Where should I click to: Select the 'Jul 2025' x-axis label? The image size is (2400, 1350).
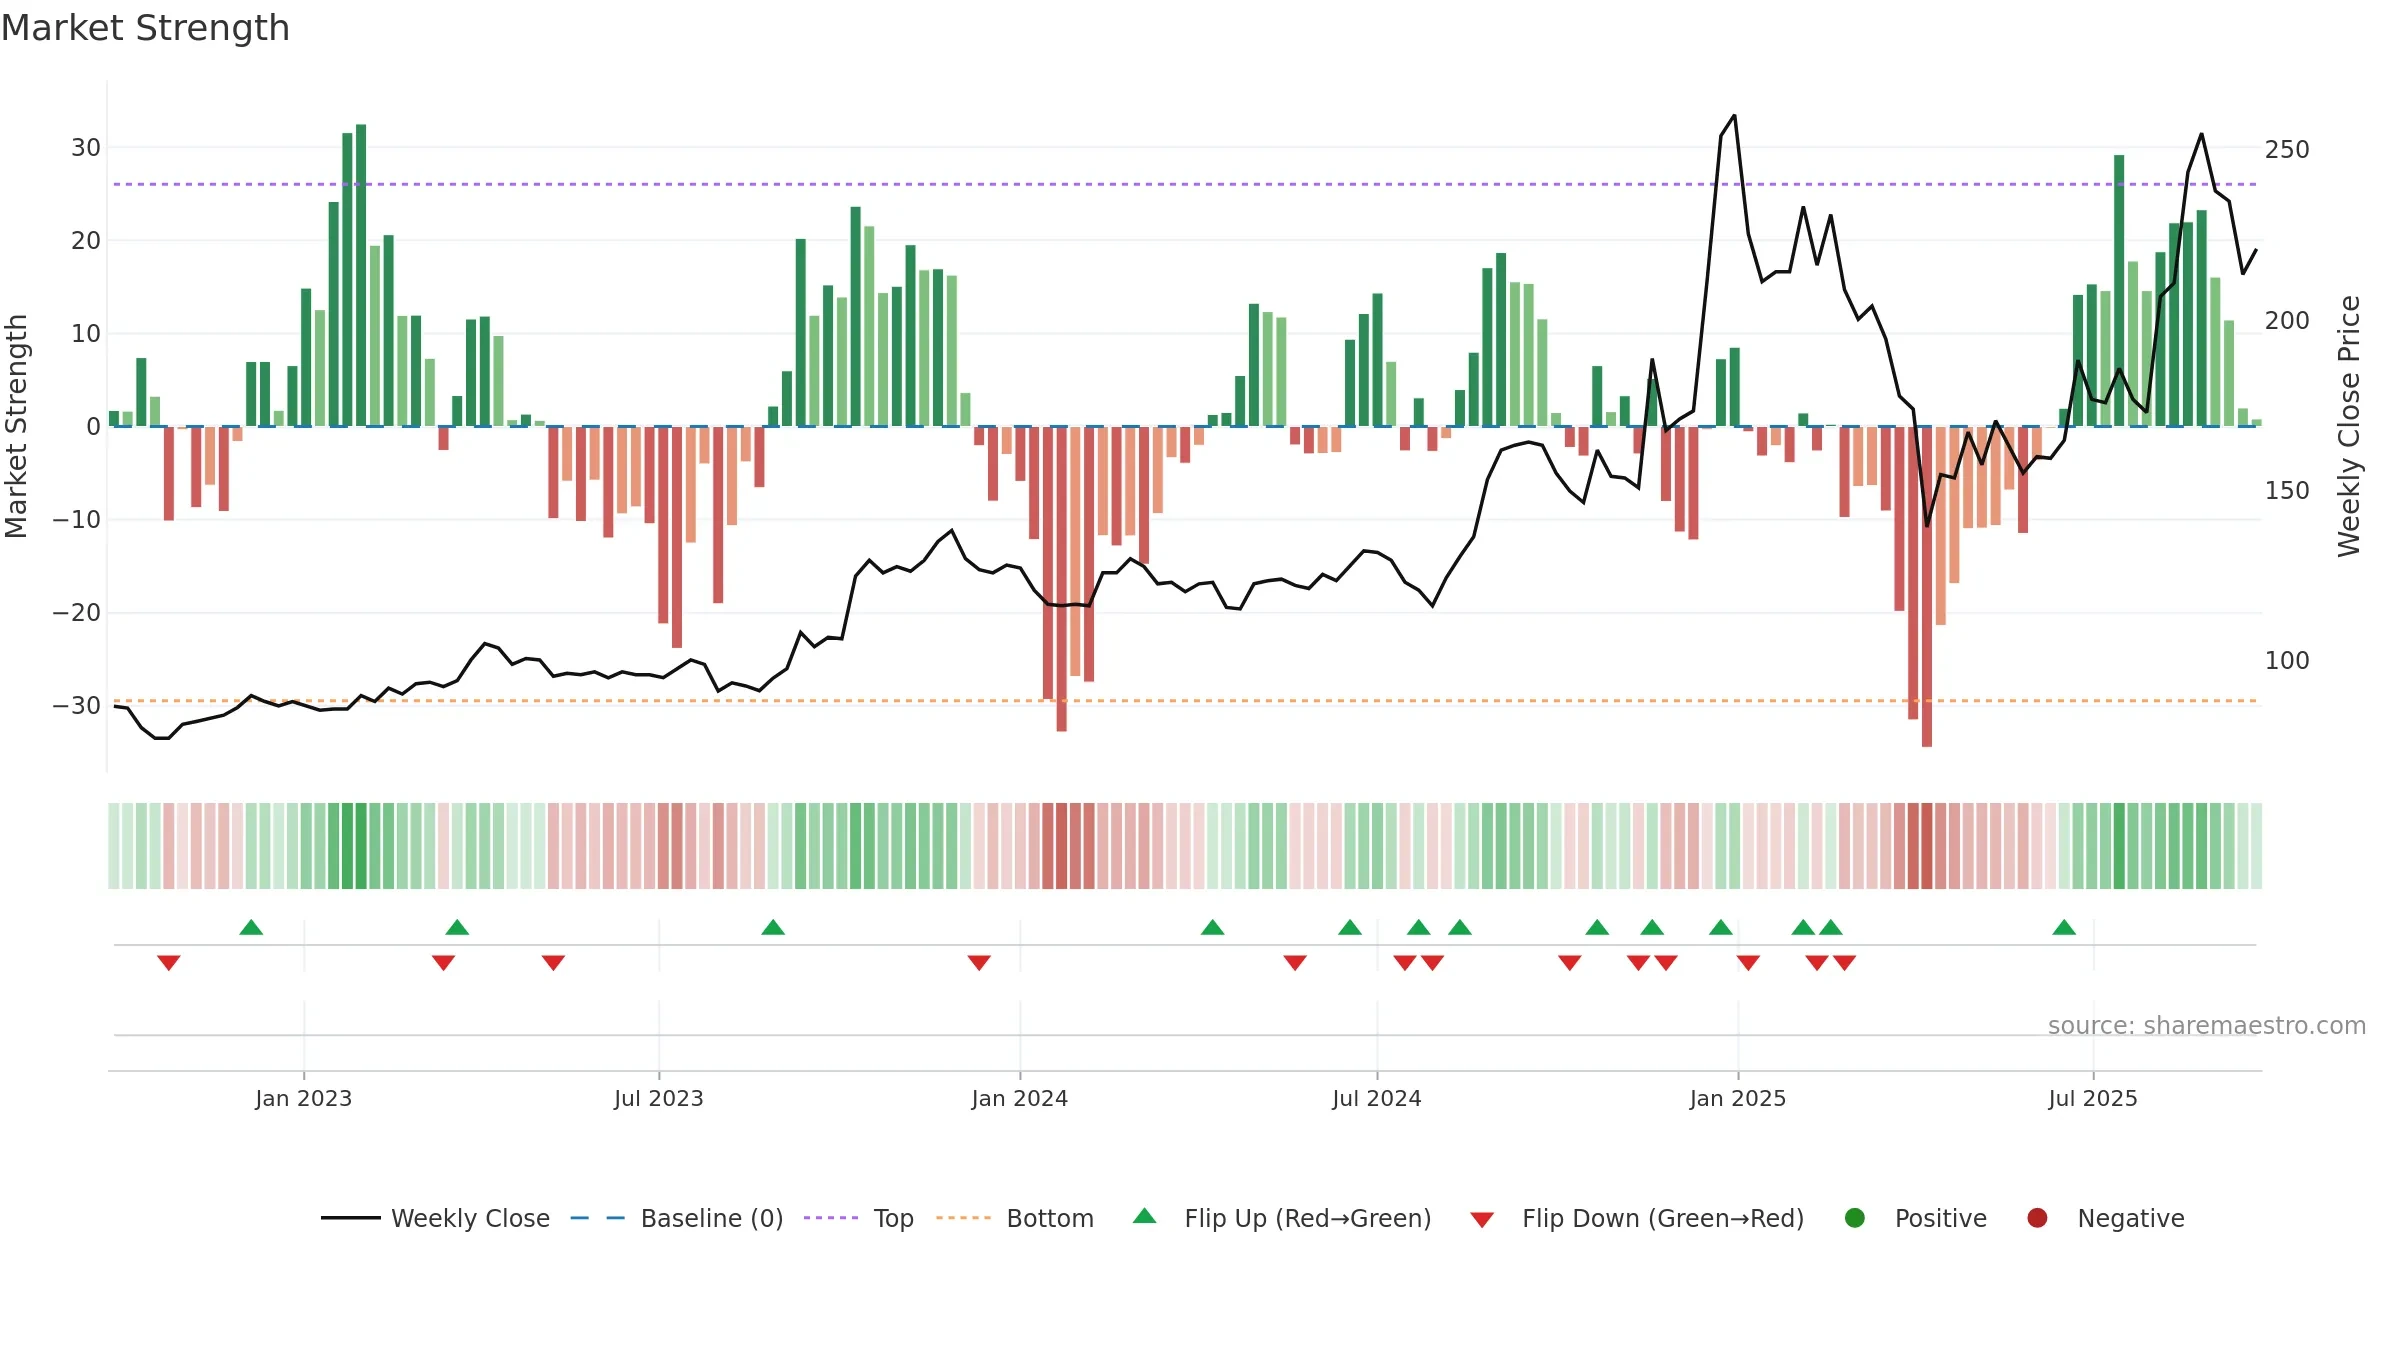2093,1098
